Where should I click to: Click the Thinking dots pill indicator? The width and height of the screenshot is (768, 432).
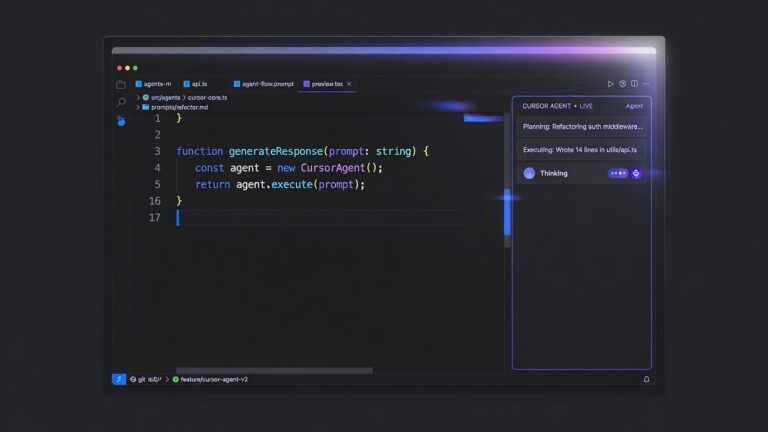pos(618,173)
